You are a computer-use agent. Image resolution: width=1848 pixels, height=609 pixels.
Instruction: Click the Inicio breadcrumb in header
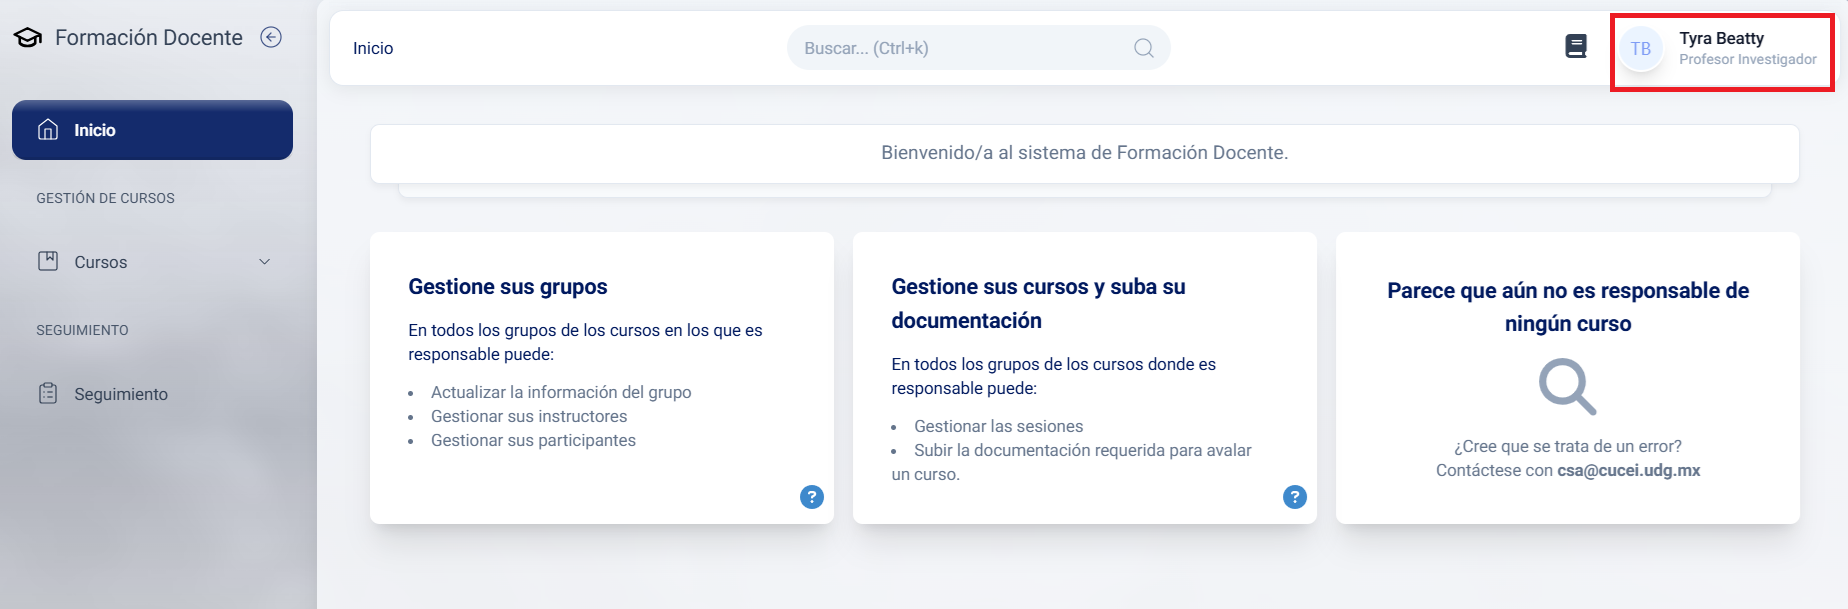click(x=373, y=48)
